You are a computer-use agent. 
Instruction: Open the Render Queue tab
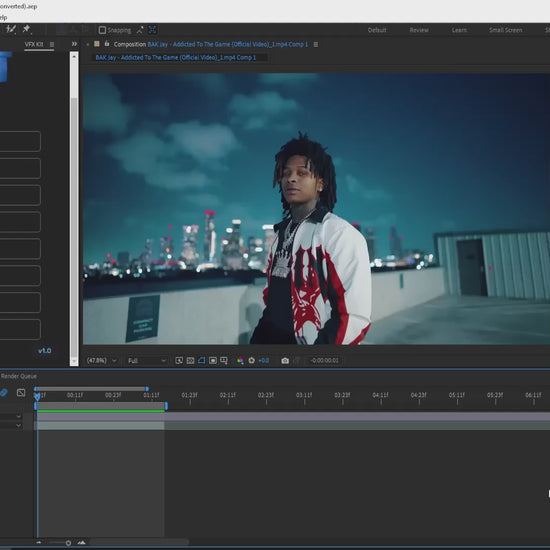[x=19, y=376]
